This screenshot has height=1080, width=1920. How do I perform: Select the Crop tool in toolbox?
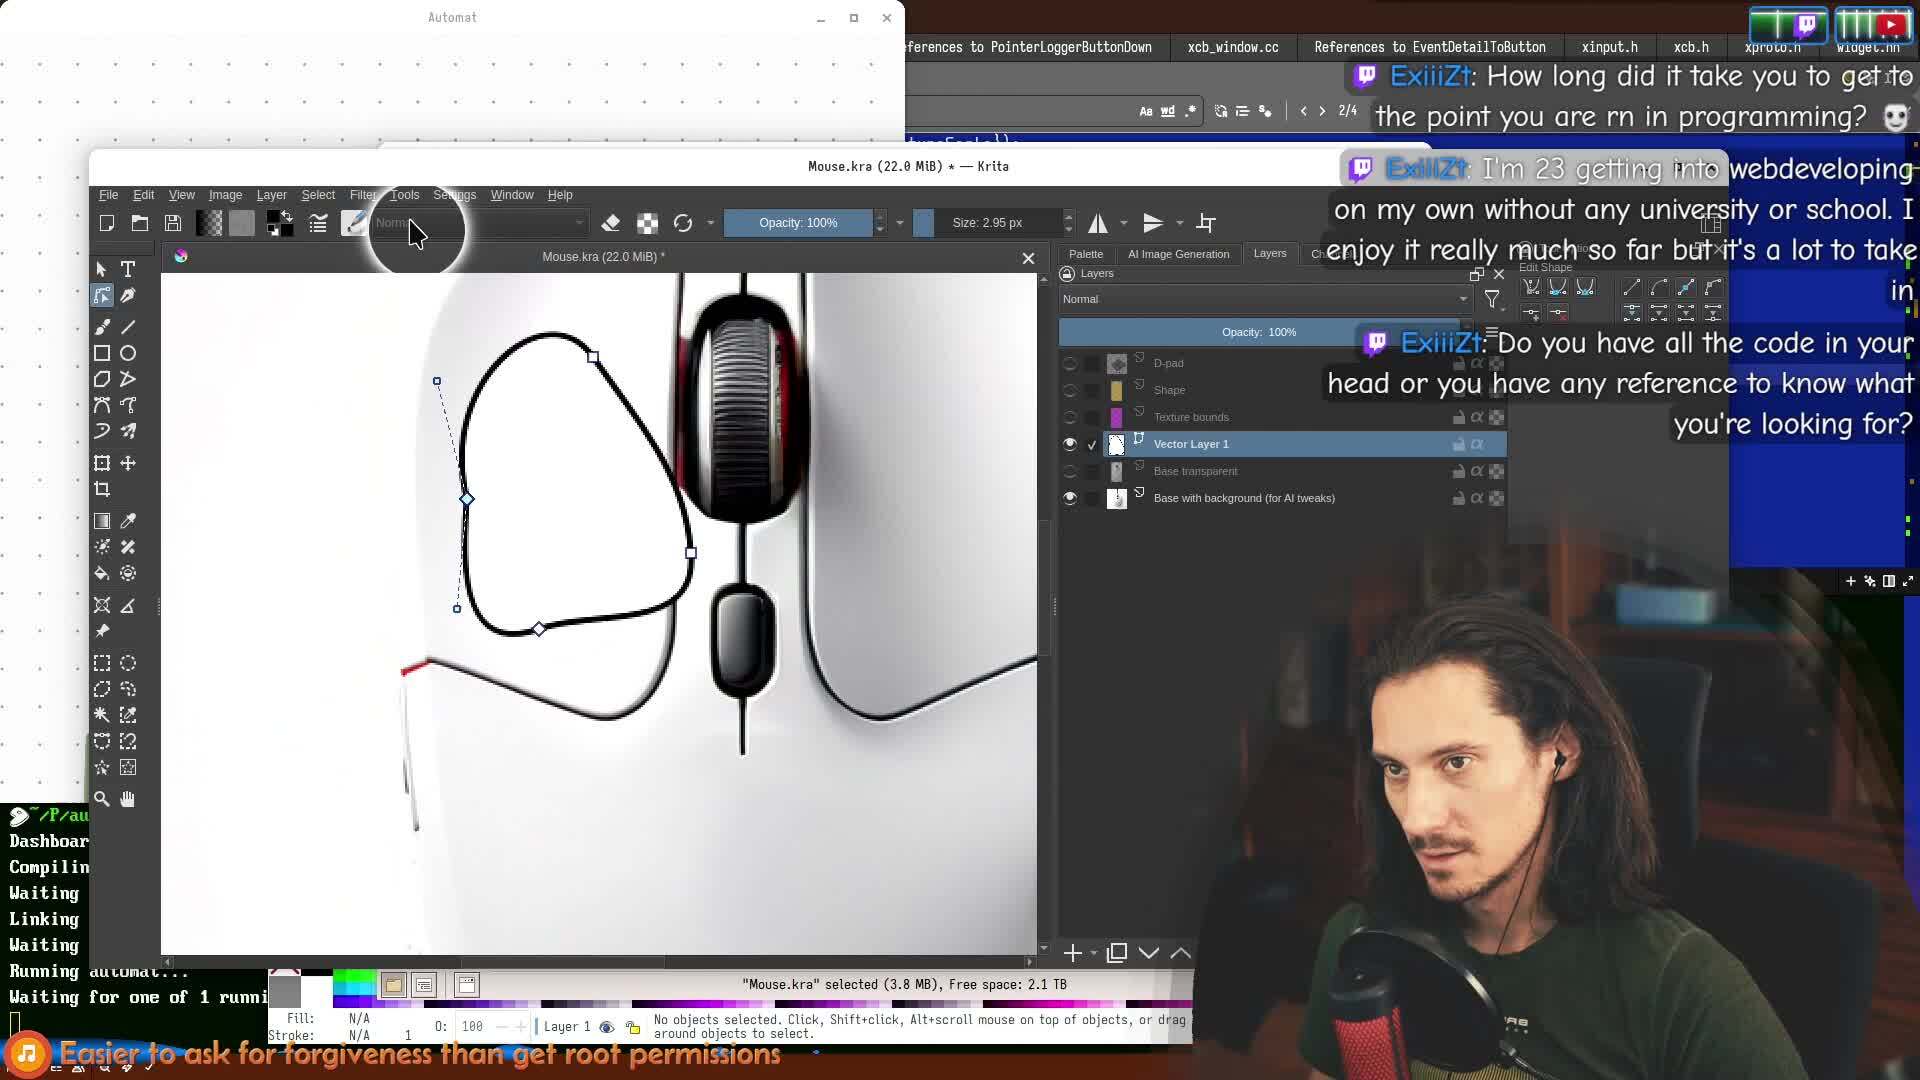click(x=102, y=489)
